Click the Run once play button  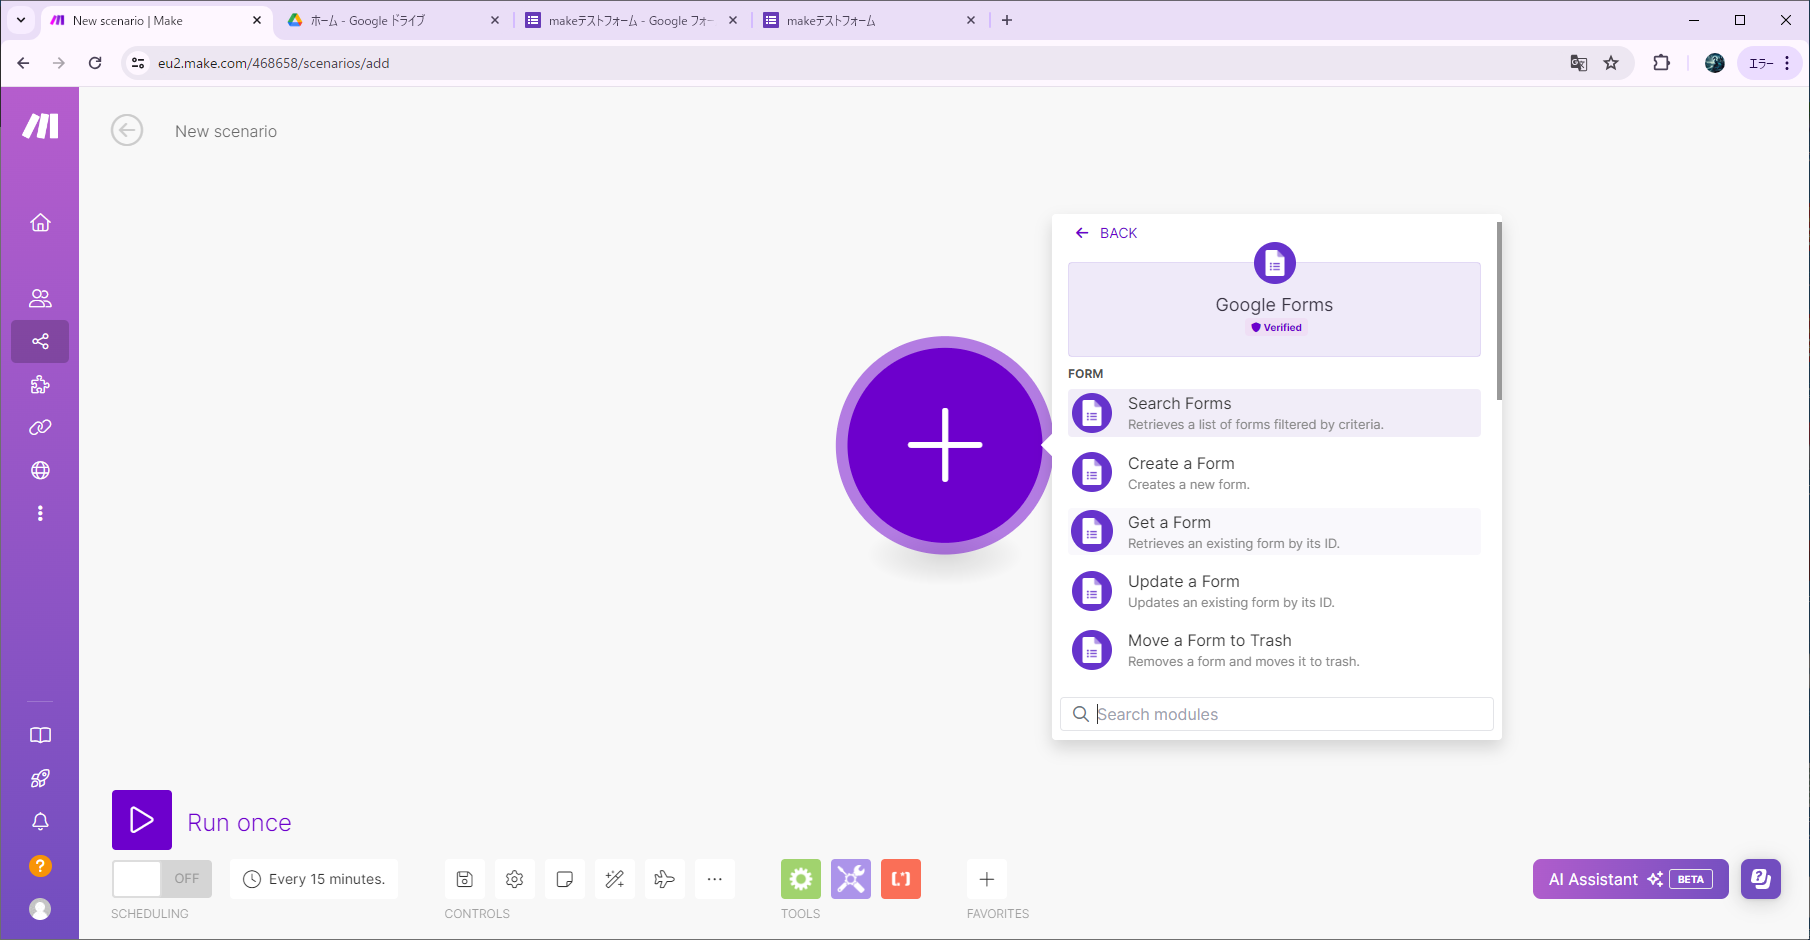(x=142, y=820)
